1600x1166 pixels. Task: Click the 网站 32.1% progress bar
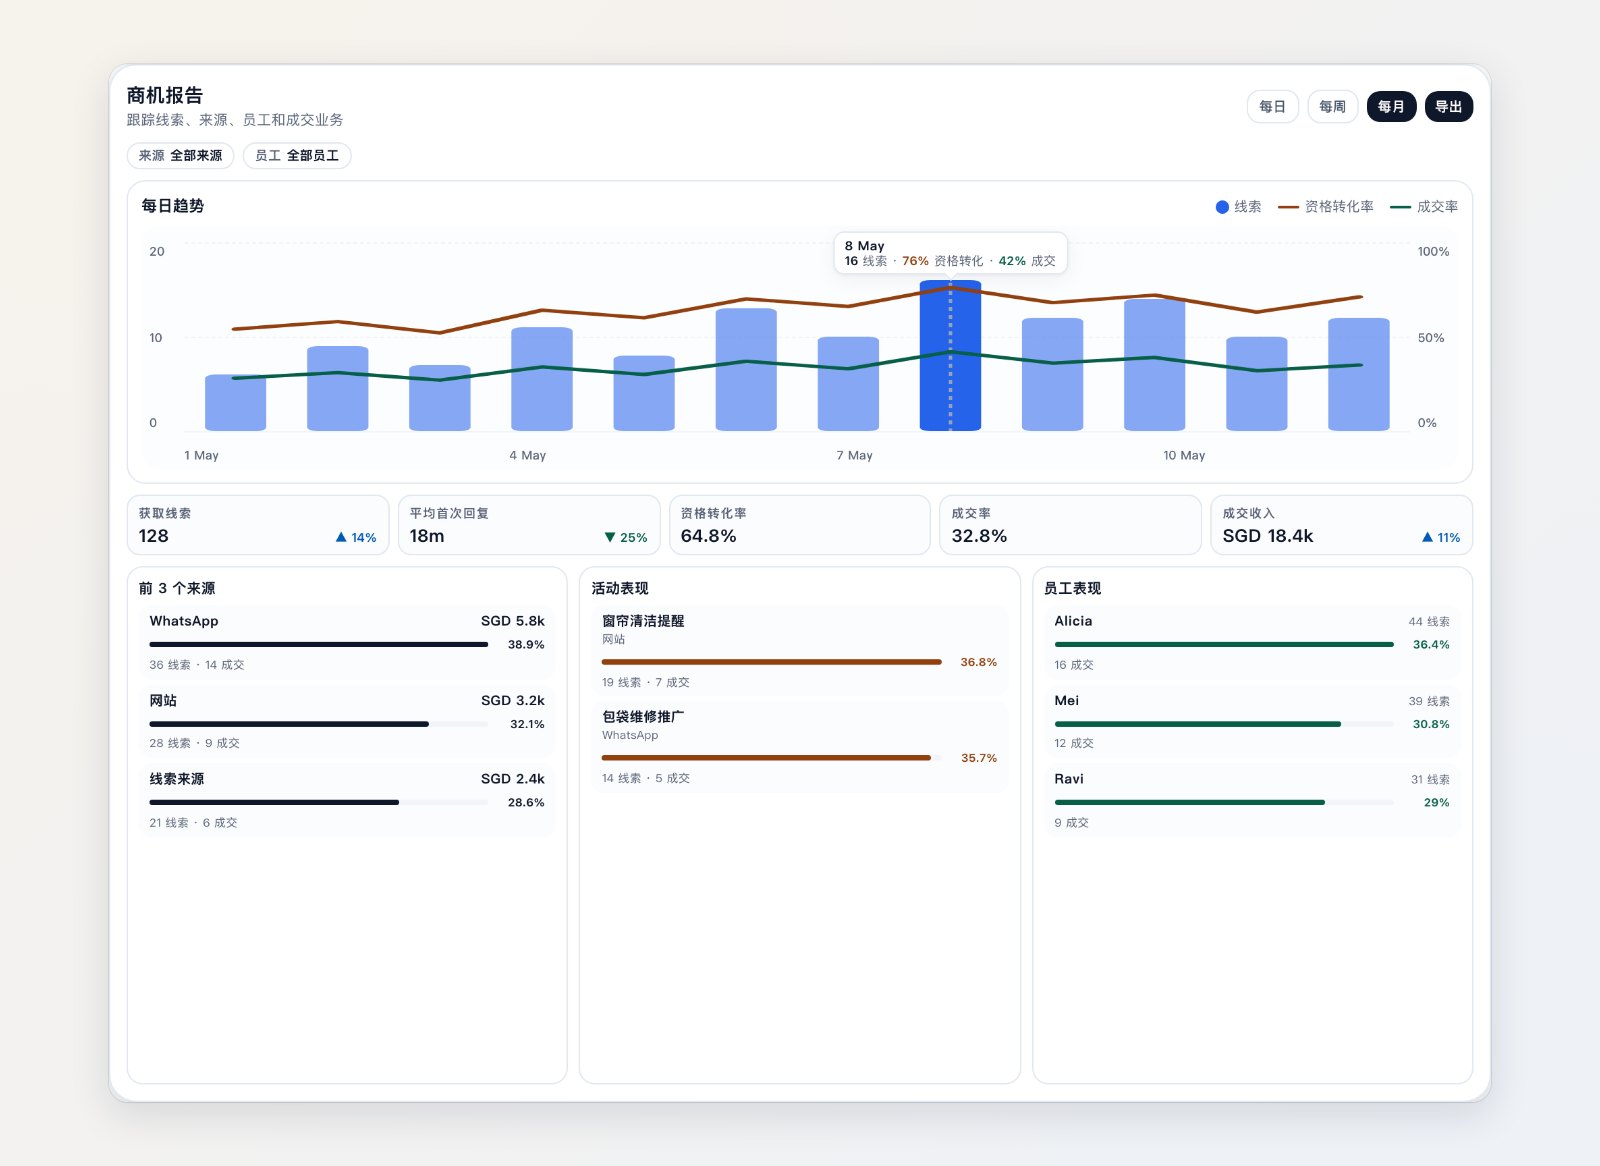point(319,724)
